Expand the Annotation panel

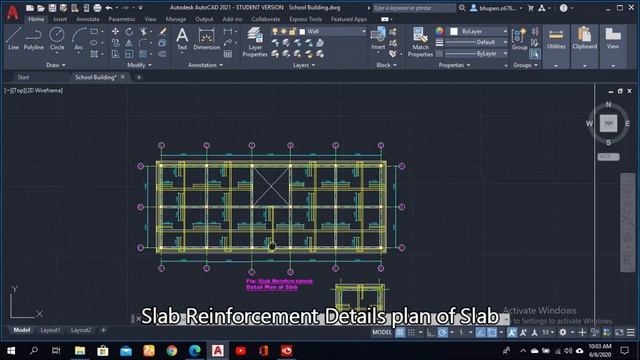tap(205, 65)
